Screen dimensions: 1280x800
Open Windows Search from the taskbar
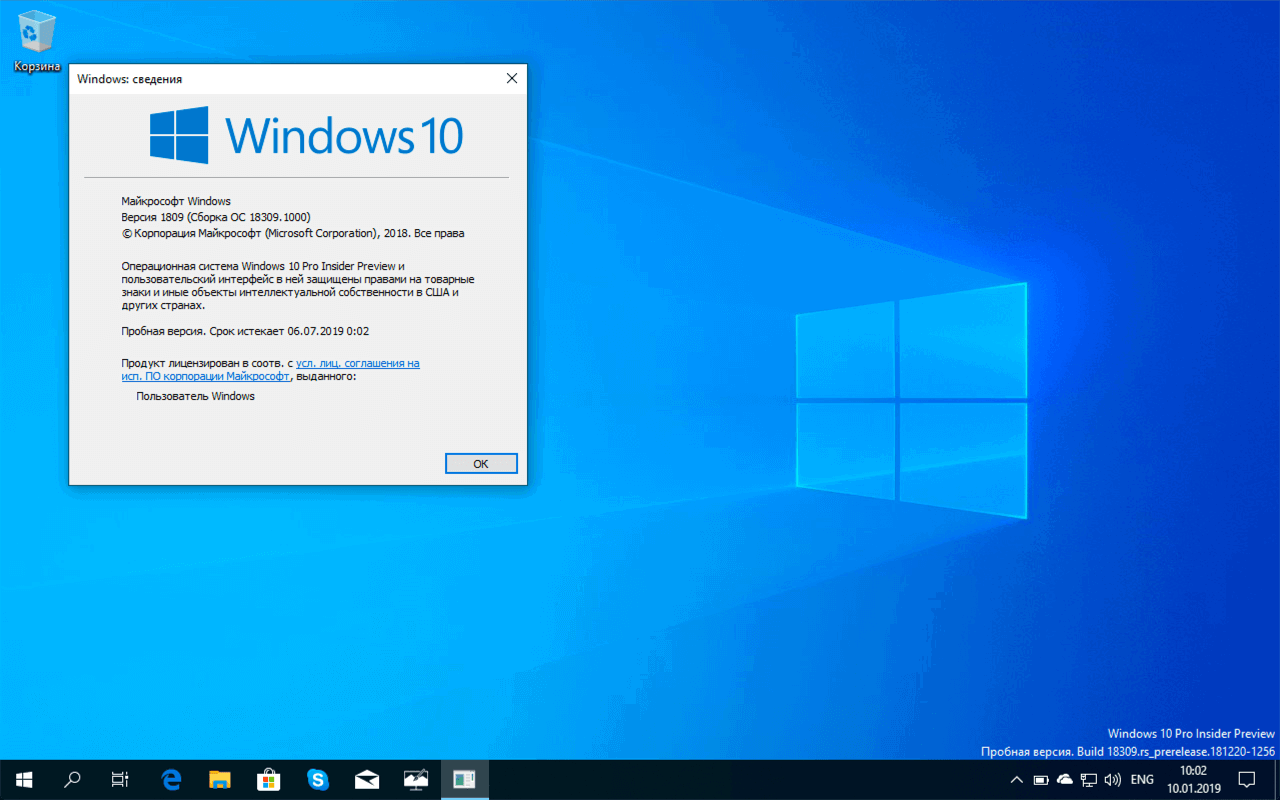click(71, 779)
